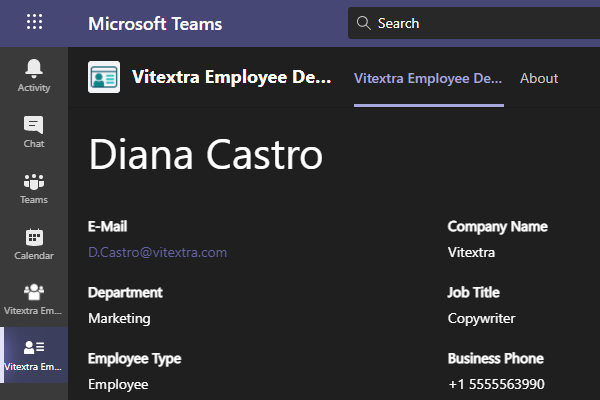Viewport: 600px width, 400px height.
Task: Click the Employee Type label
Action: [134, 359]
